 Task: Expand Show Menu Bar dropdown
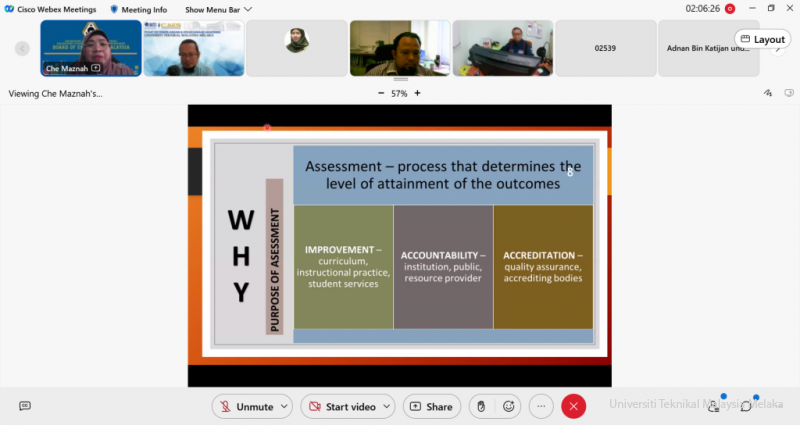218,9
